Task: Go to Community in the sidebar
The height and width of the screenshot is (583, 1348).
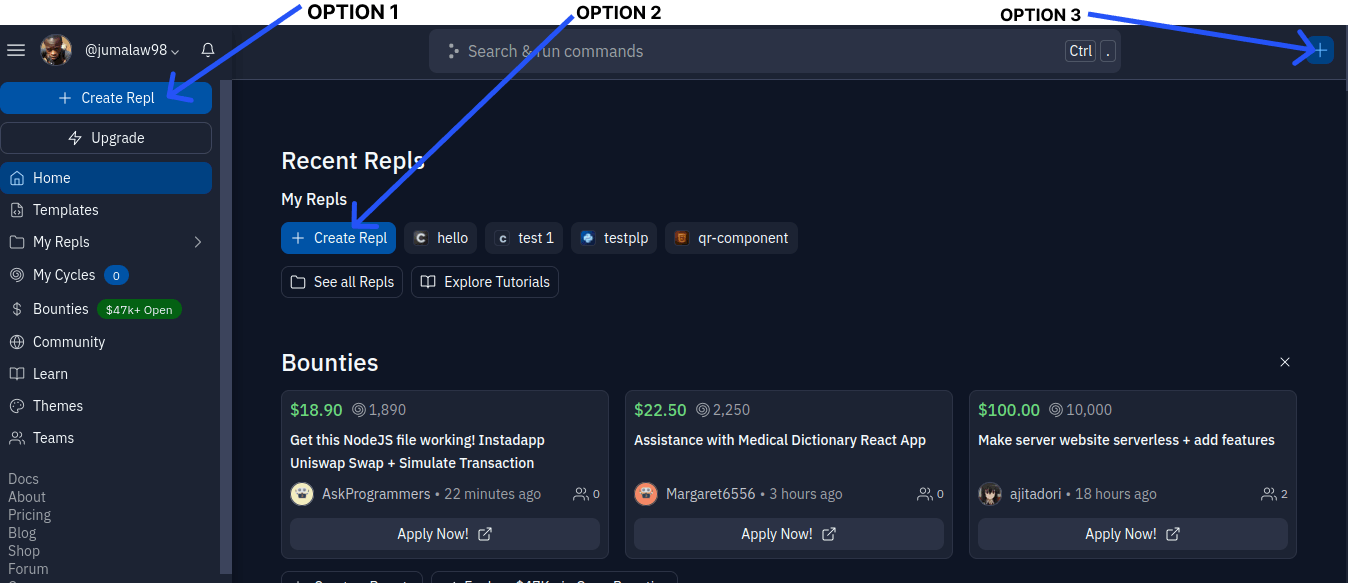Action: (68, 342)
